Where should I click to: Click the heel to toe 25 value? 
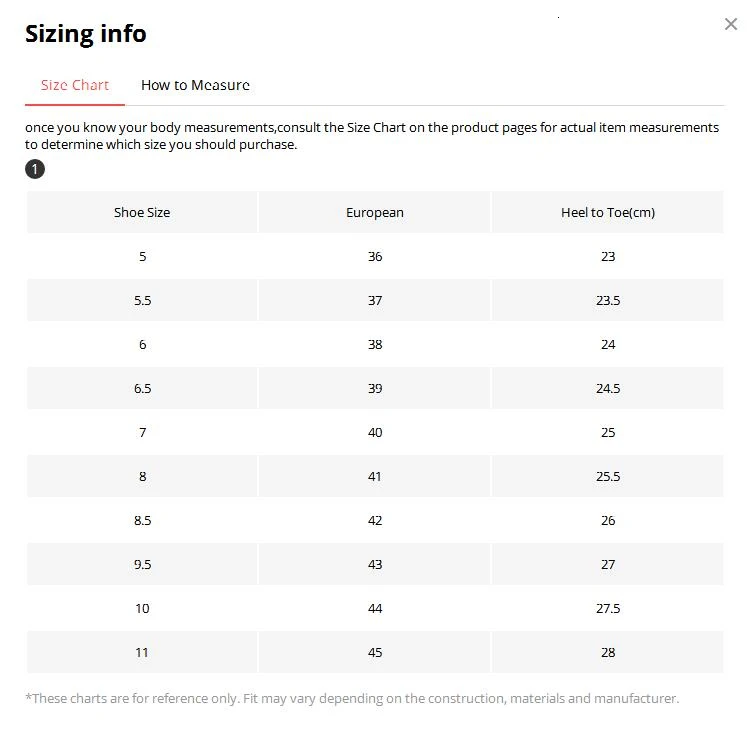(608, 432)
